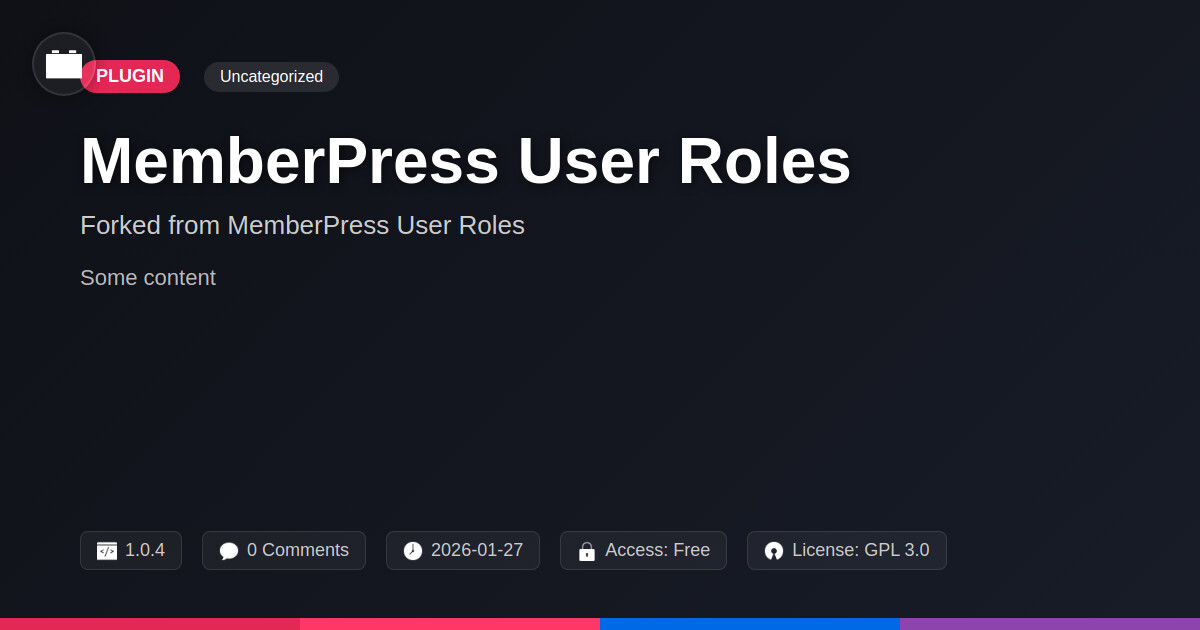Click the code version icon
Screen dimensions: 1200x630
pyautogui.click(x=107, y=551)
